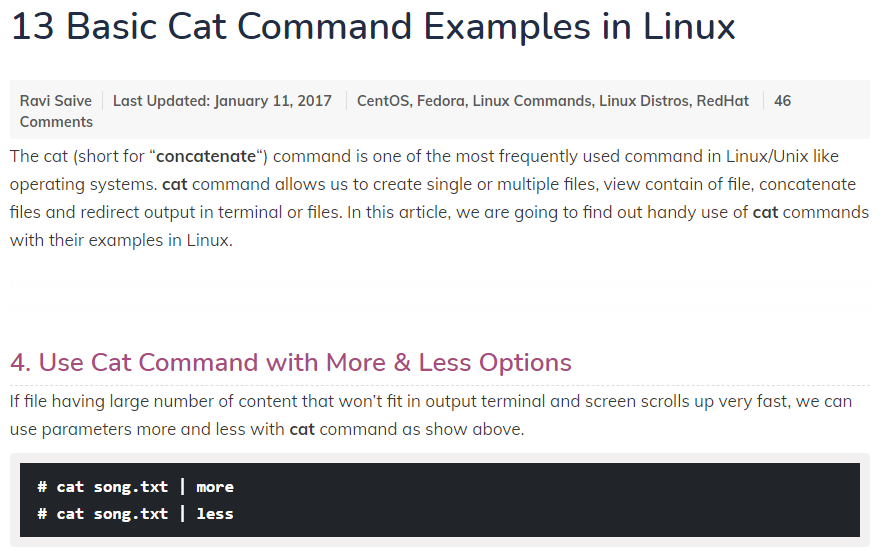
Task: Click bold cat before 'commands with their examples'
Action: point(765,212)
